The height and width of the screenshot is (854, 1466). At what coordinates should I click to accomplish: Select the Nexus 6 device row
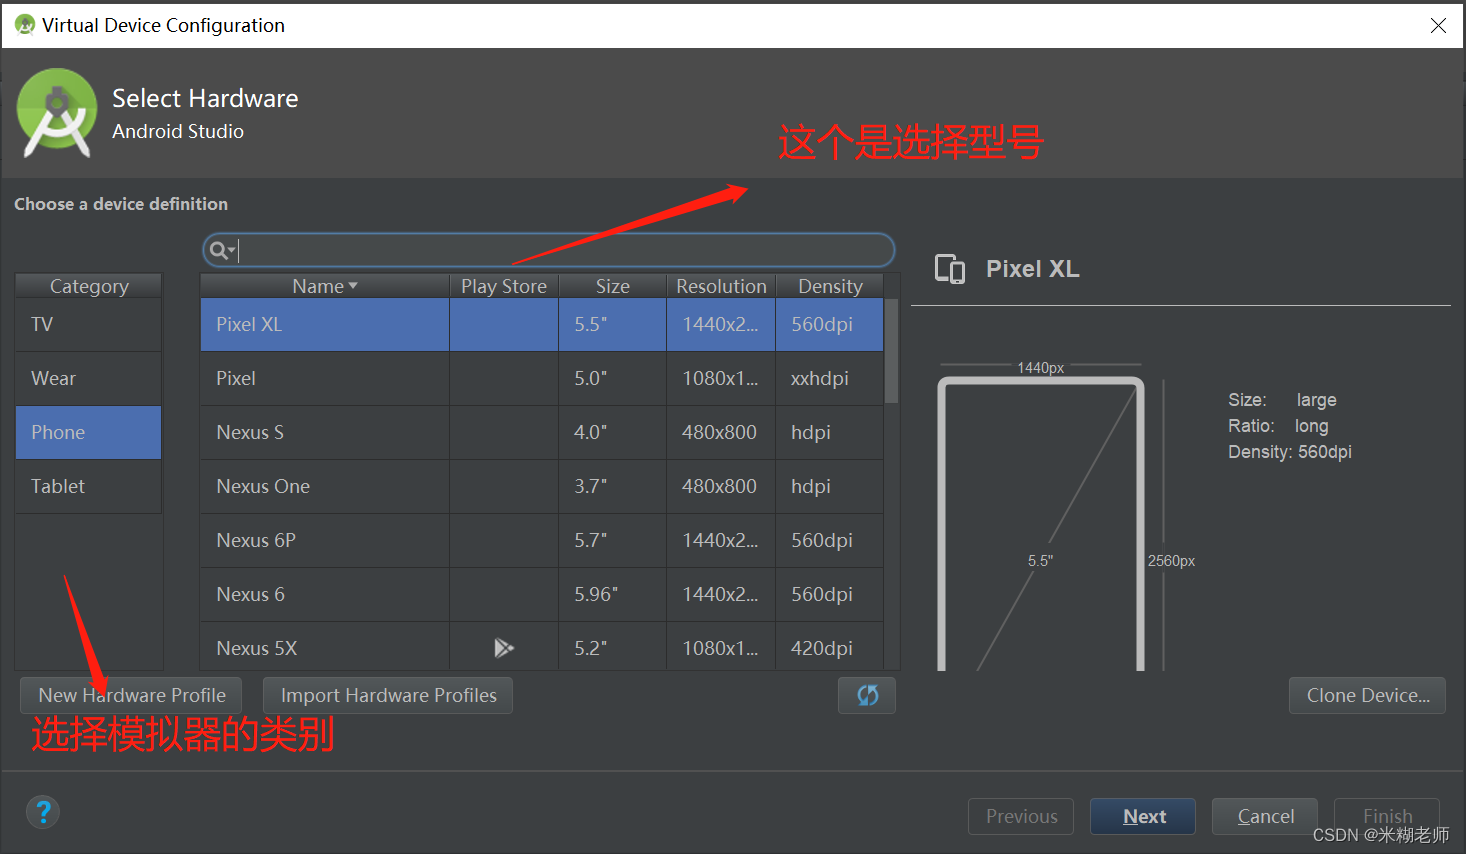click(x=542, y=594)
